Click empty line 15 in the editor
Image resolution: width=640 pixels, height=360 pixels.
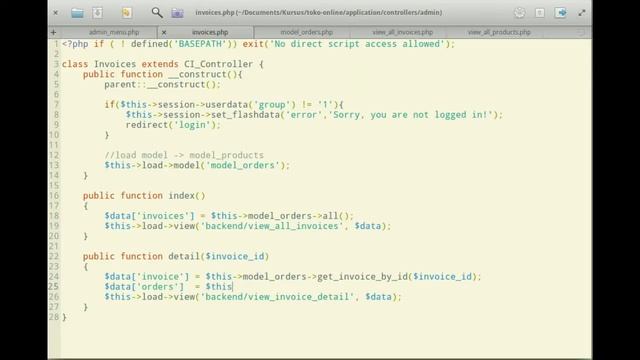coord(326,186)
